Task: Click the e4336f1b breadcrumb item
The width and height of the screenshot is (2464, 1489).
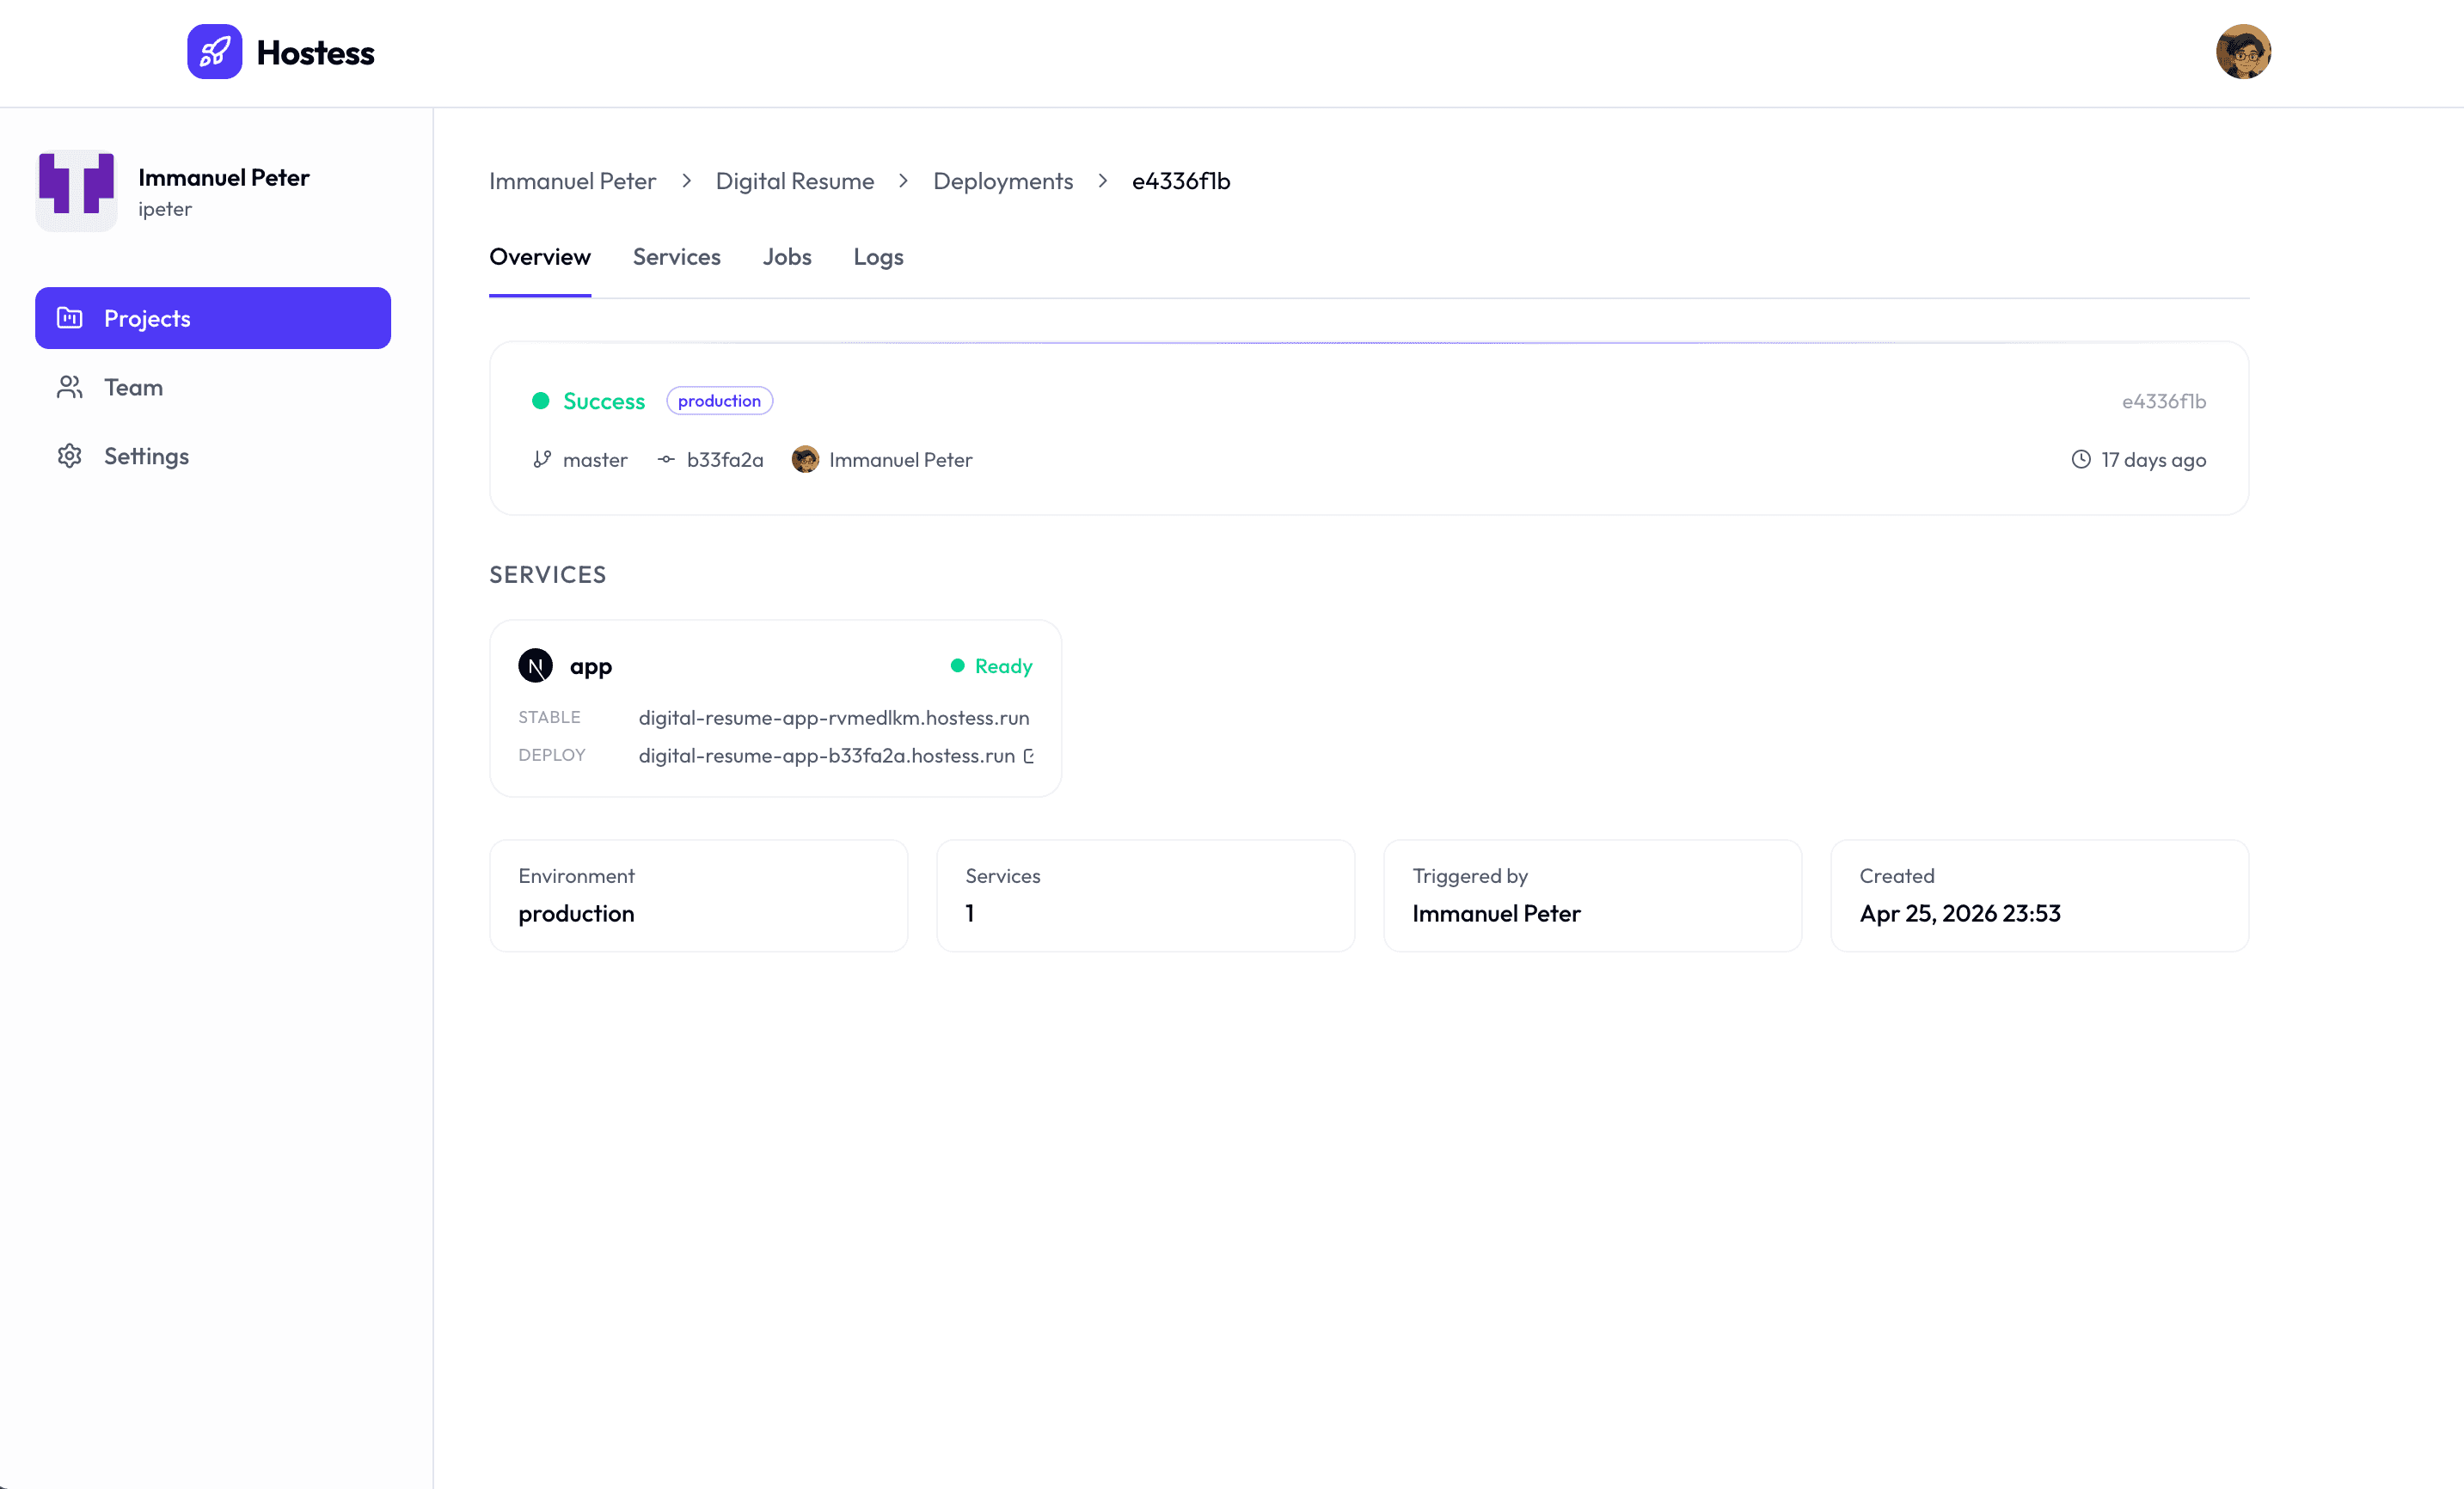Action: [1181, 181]
